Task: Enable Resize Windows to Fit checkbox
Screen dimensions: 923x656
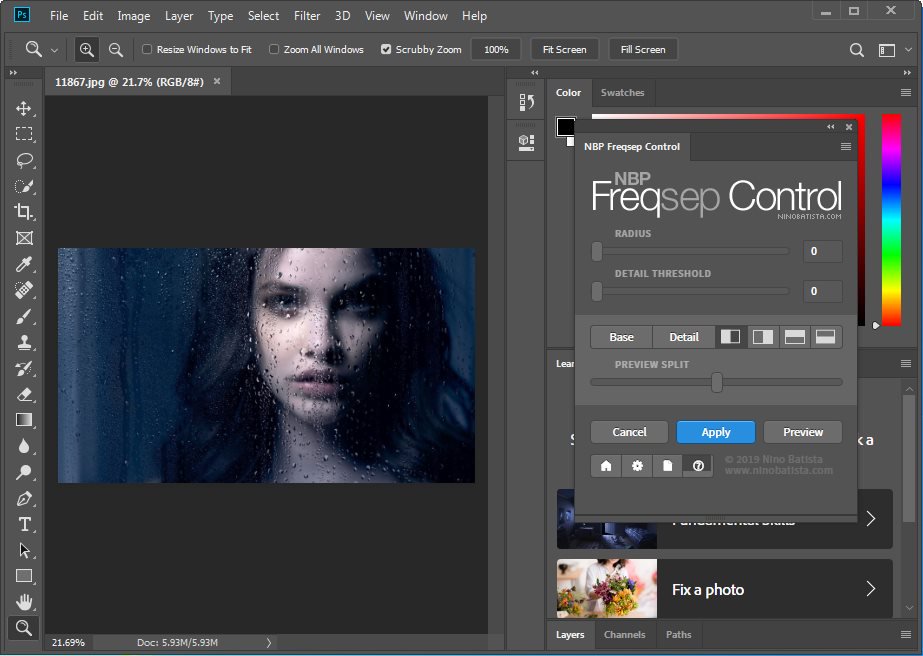Action: (x=147, y=49)
